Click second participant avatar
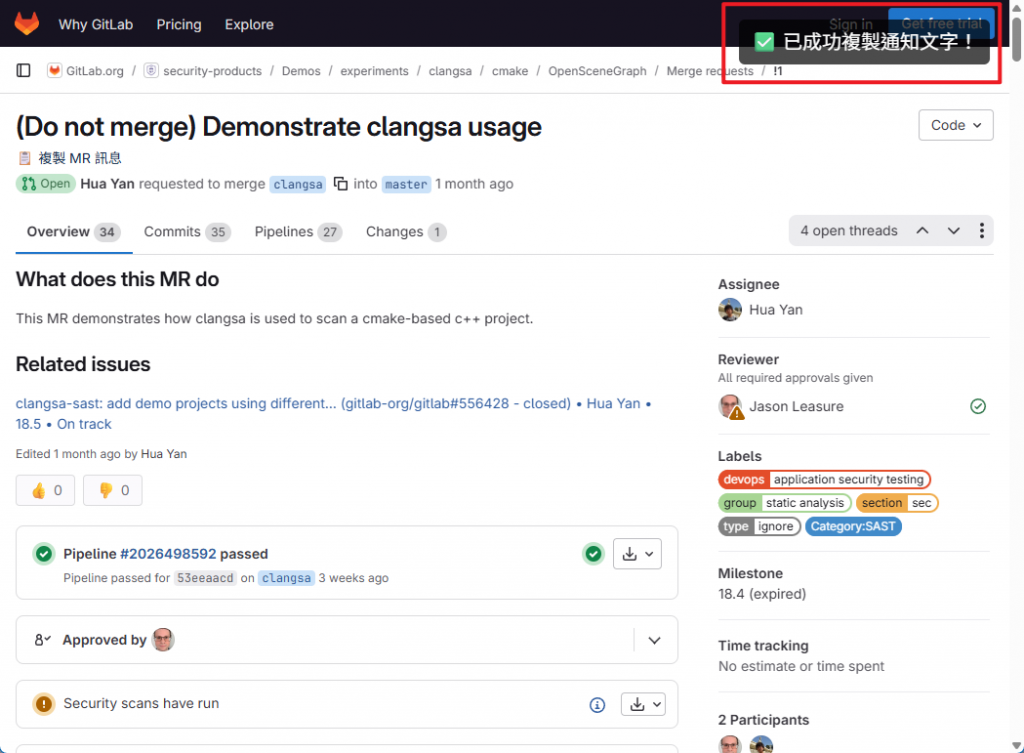The image size is (1024, 753). (761, 744)
